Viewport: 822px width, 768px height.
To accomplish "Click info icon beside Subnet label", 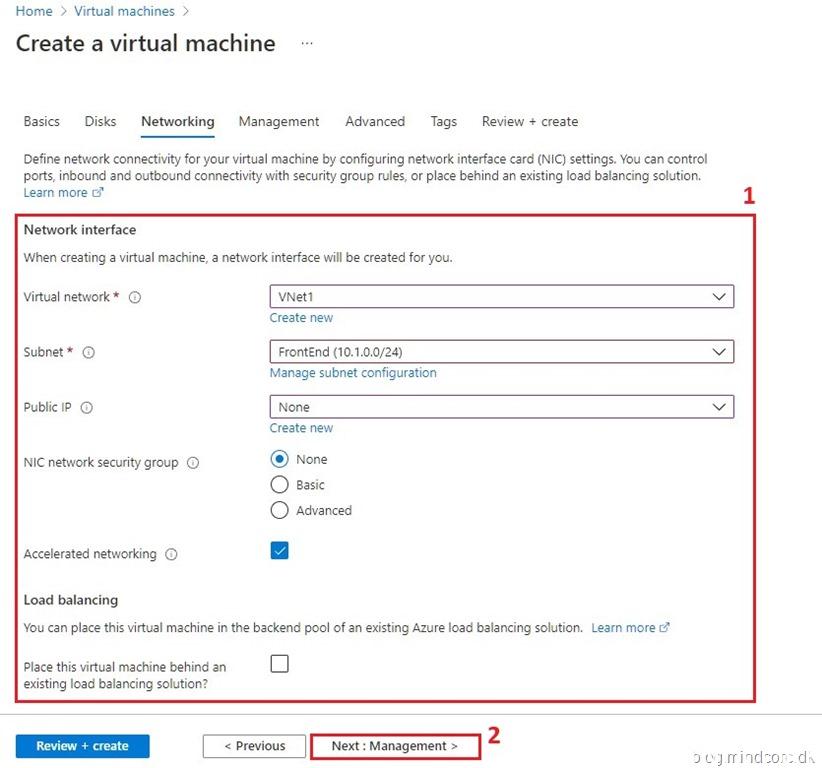I will tap(88, 353).
